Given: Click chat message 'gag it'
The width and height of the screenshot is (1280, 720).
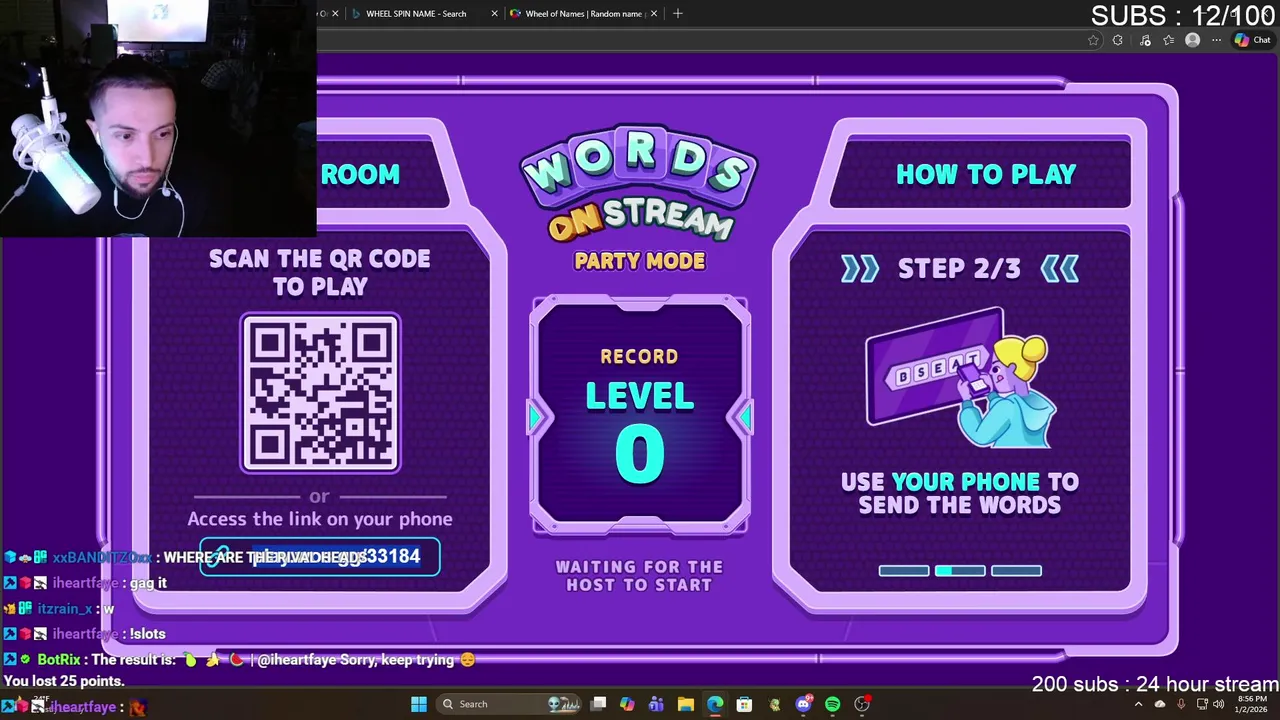Looking at the screenshot, I should pyautogui.click(x=148, y=583).
